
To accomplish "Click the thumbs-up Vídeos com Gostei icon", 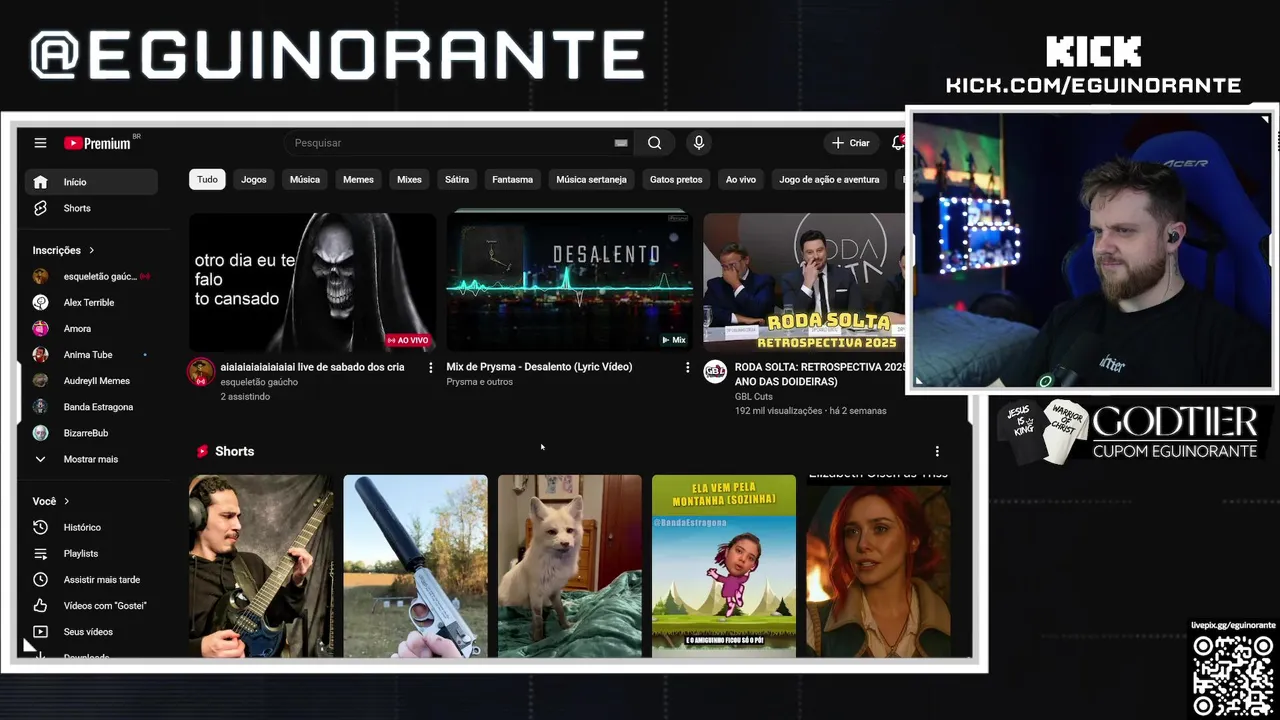I will (x=40, y=606).
